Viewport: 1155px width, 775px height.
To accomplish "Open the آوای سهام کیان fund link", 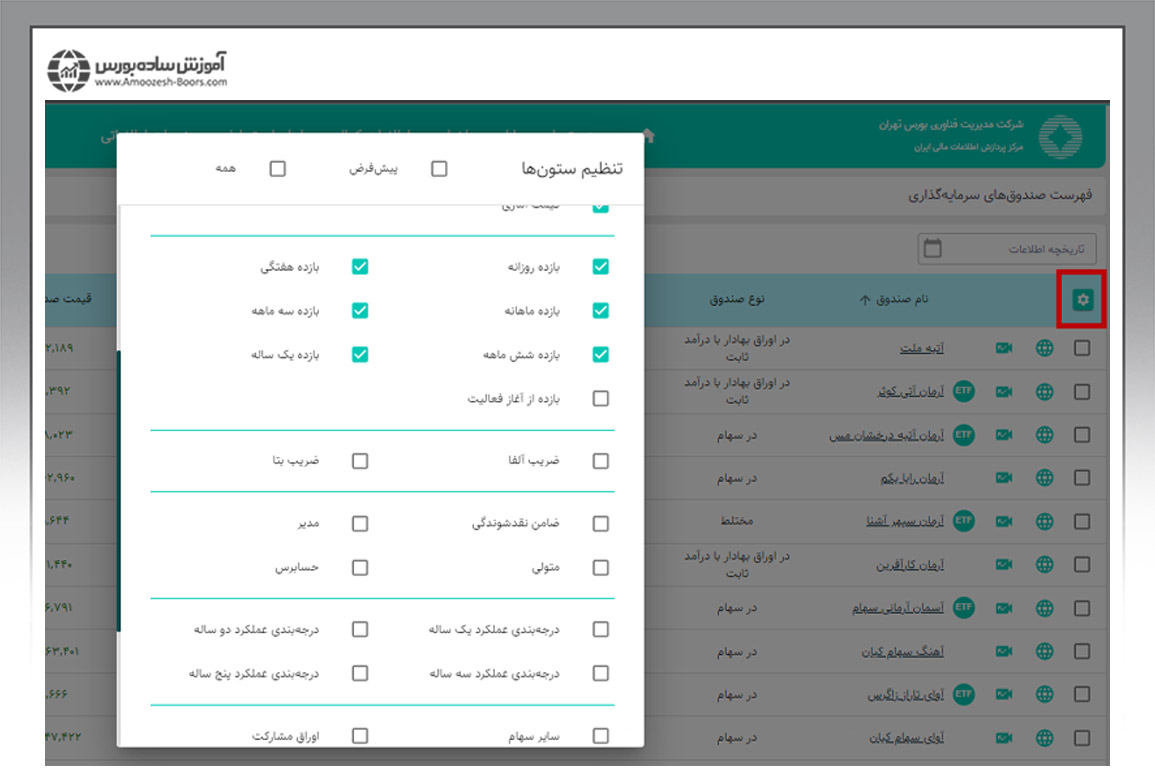I will (903, 738).
